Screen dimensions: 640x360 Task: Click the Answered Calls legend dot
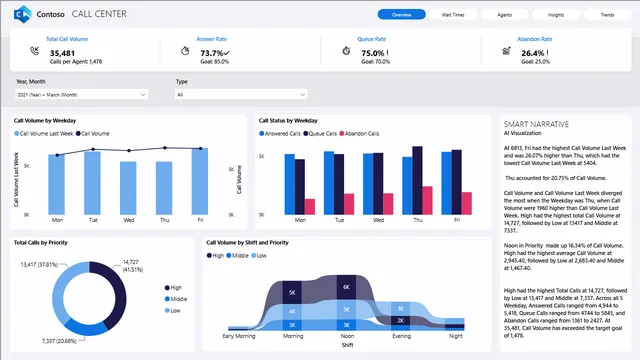click(262, 133)
